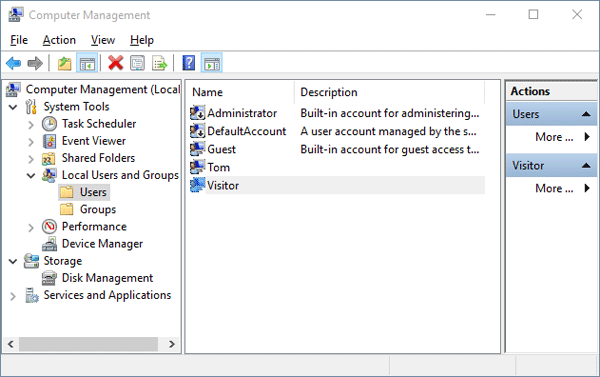Open the Help toolbar icon
Viewport: 600px width, 377px height.
coord(189,63)
